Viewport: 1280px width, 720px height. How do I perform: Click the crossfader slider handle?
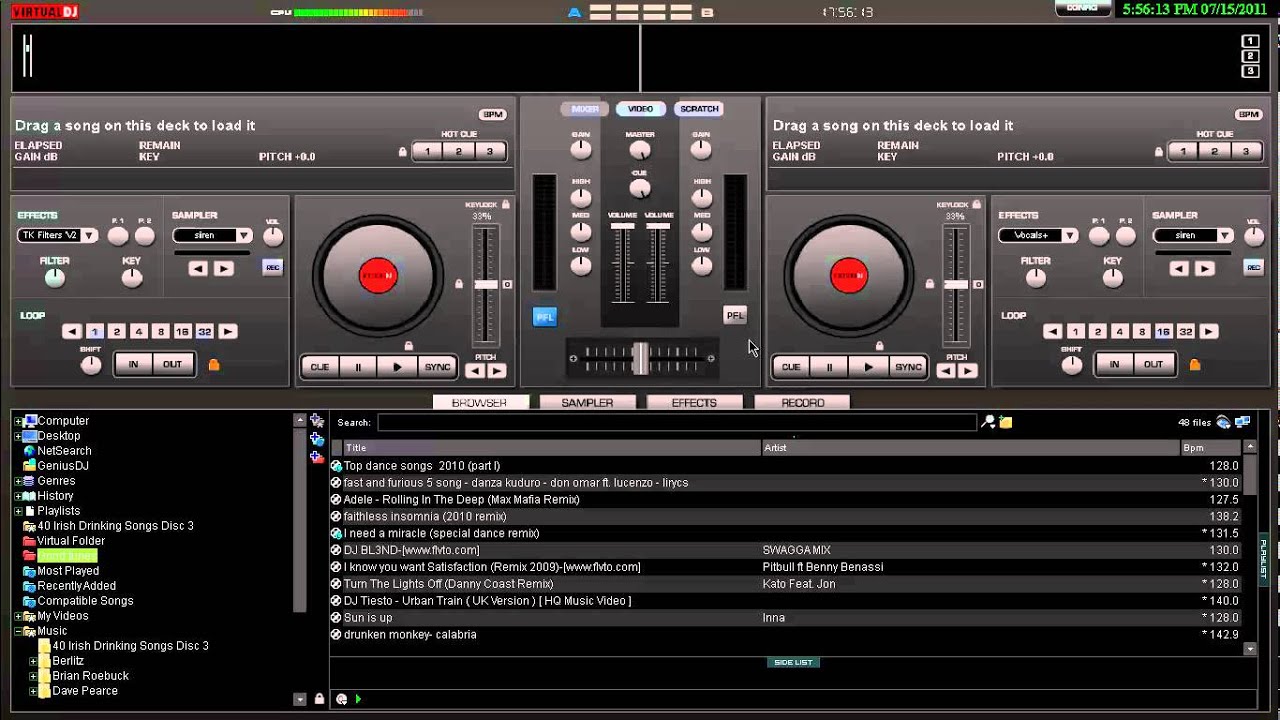pyautogui.click(x=640, y=358)
